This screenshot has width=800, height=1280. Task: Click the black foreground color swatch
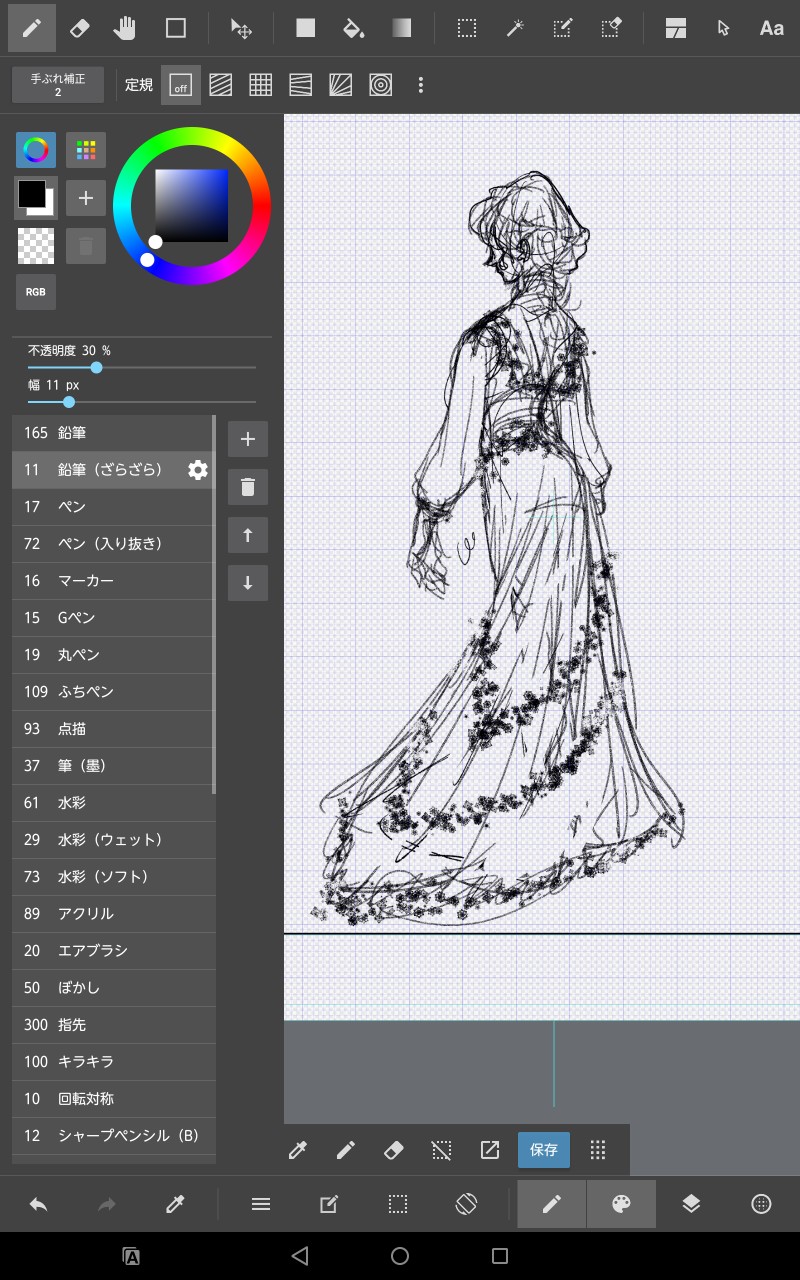click(31, 193)
